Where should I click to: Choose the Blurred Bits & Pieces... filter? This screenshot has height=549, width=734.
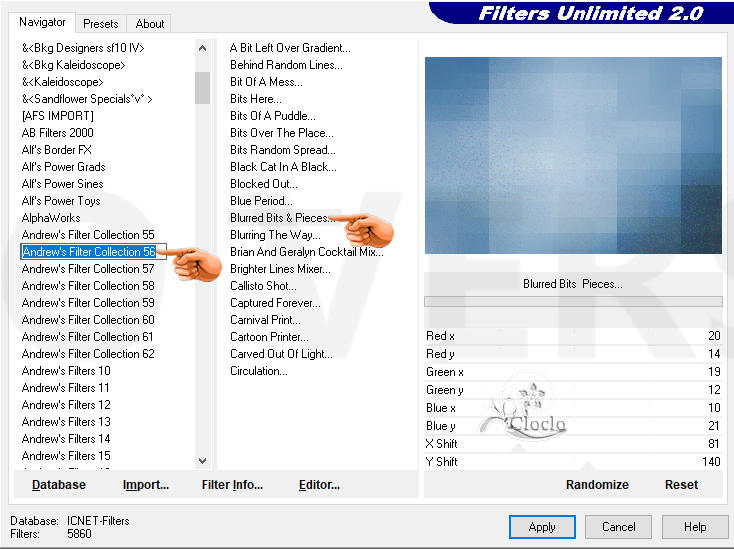click(x=282, y=218)
